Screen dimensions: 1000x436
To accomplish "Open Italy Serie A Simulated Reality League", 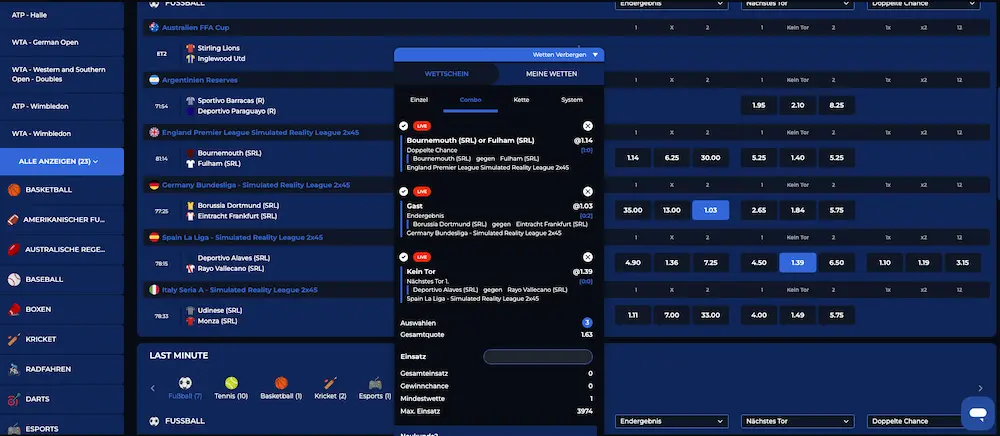I will point(240,289).
